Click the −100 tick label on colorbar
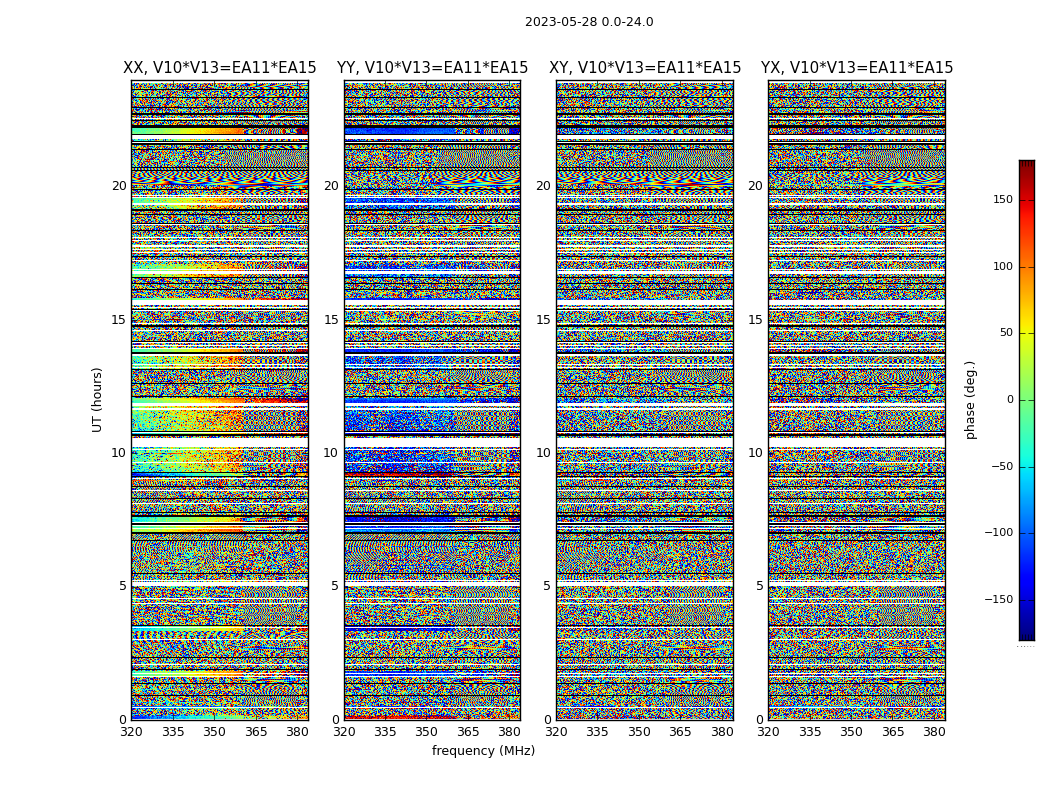Viewport: 1050px width, 800px height. [998, 532]
